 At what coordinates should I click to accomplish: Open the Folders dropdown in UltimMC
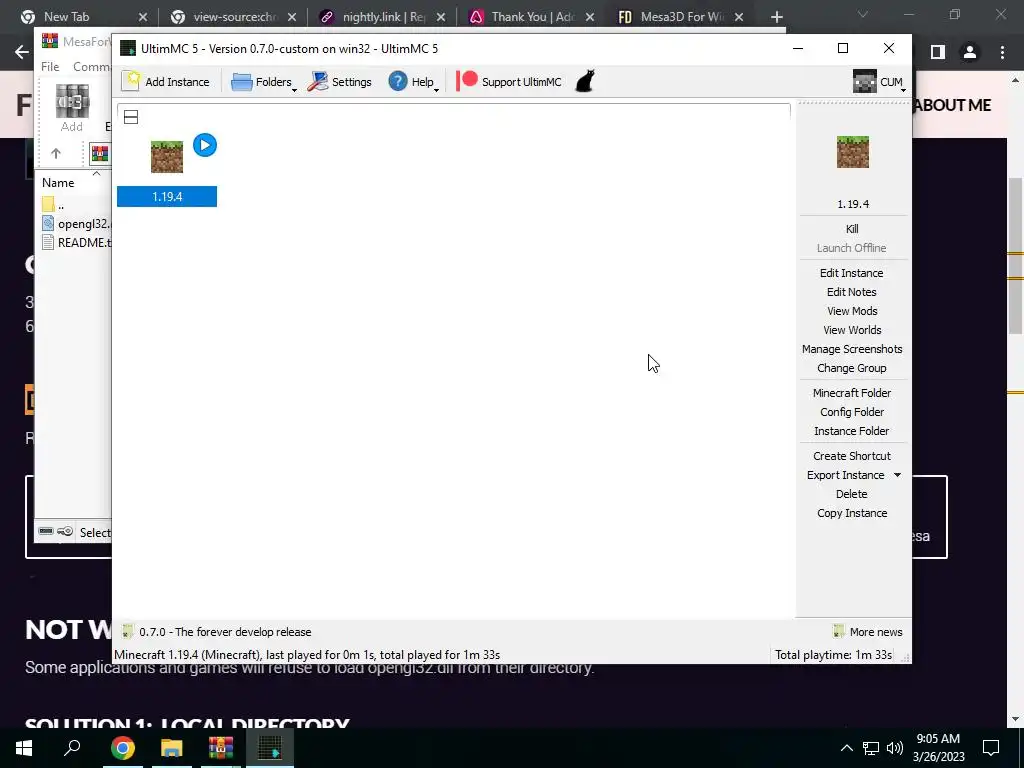tap(263, 82)
